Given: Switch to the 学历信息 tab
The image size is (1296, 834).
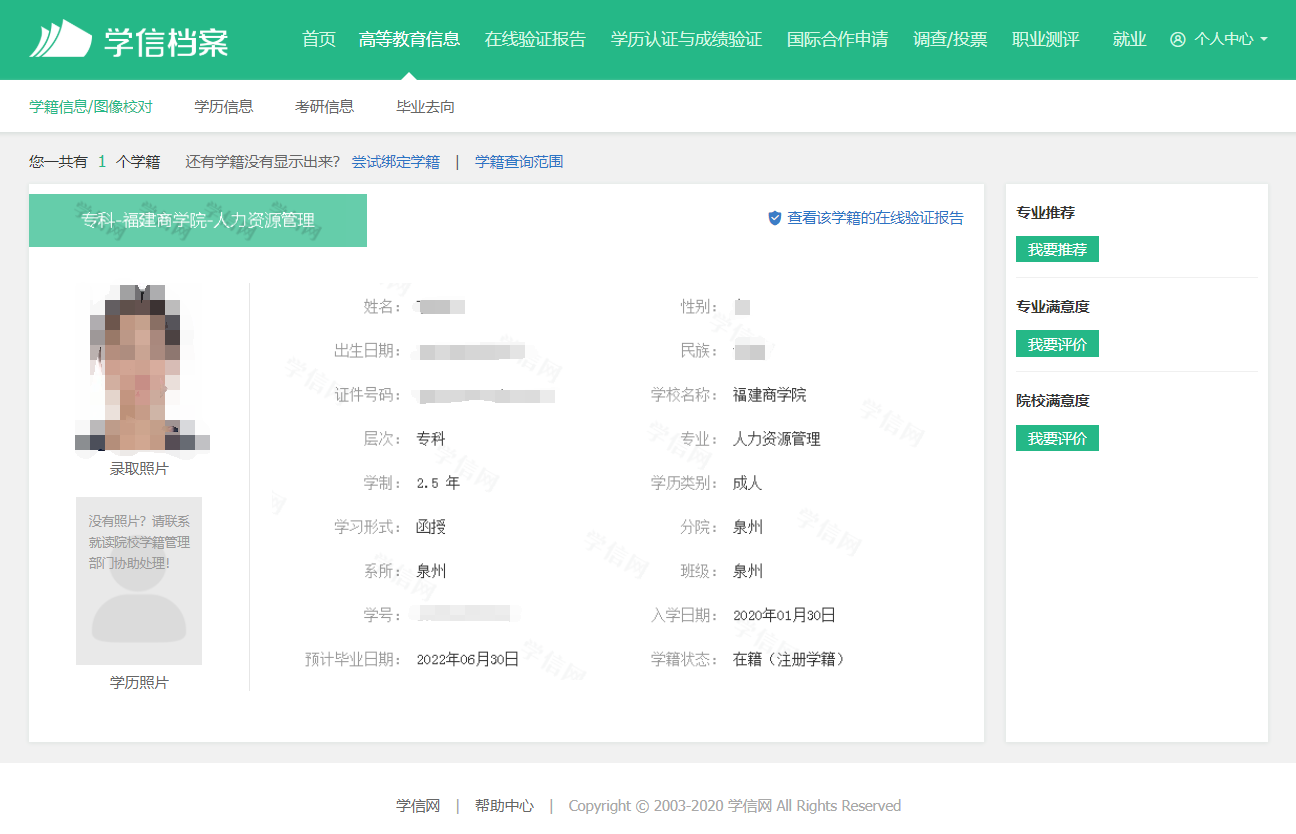Looking at the screenshot, I should pyautogui.click(x=223, y=106).
